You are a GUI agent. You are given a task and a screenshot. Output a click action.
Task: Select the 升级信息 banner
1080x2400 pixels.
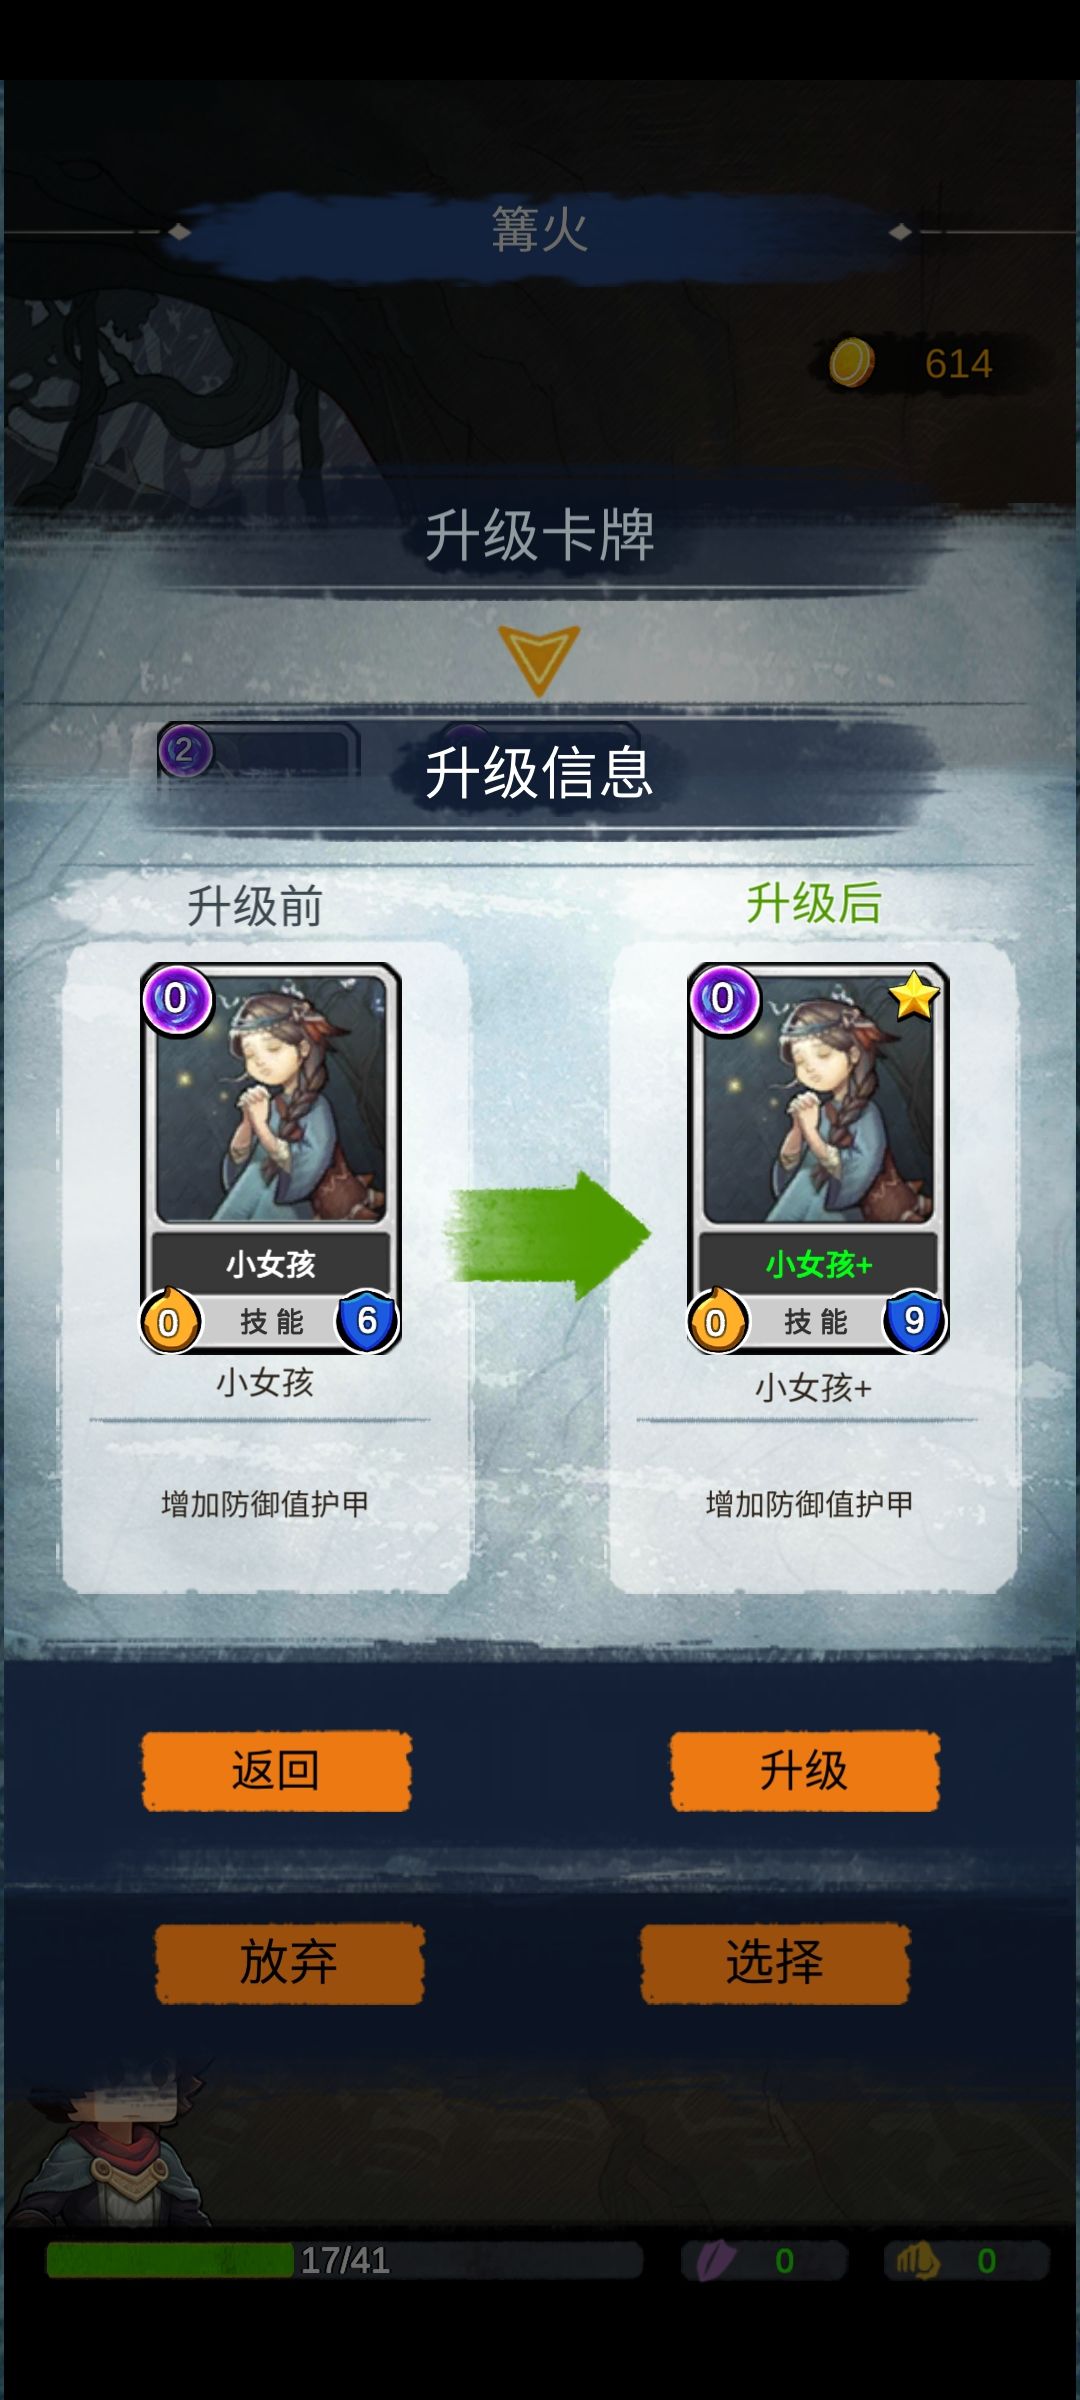[x=540, y=773]
